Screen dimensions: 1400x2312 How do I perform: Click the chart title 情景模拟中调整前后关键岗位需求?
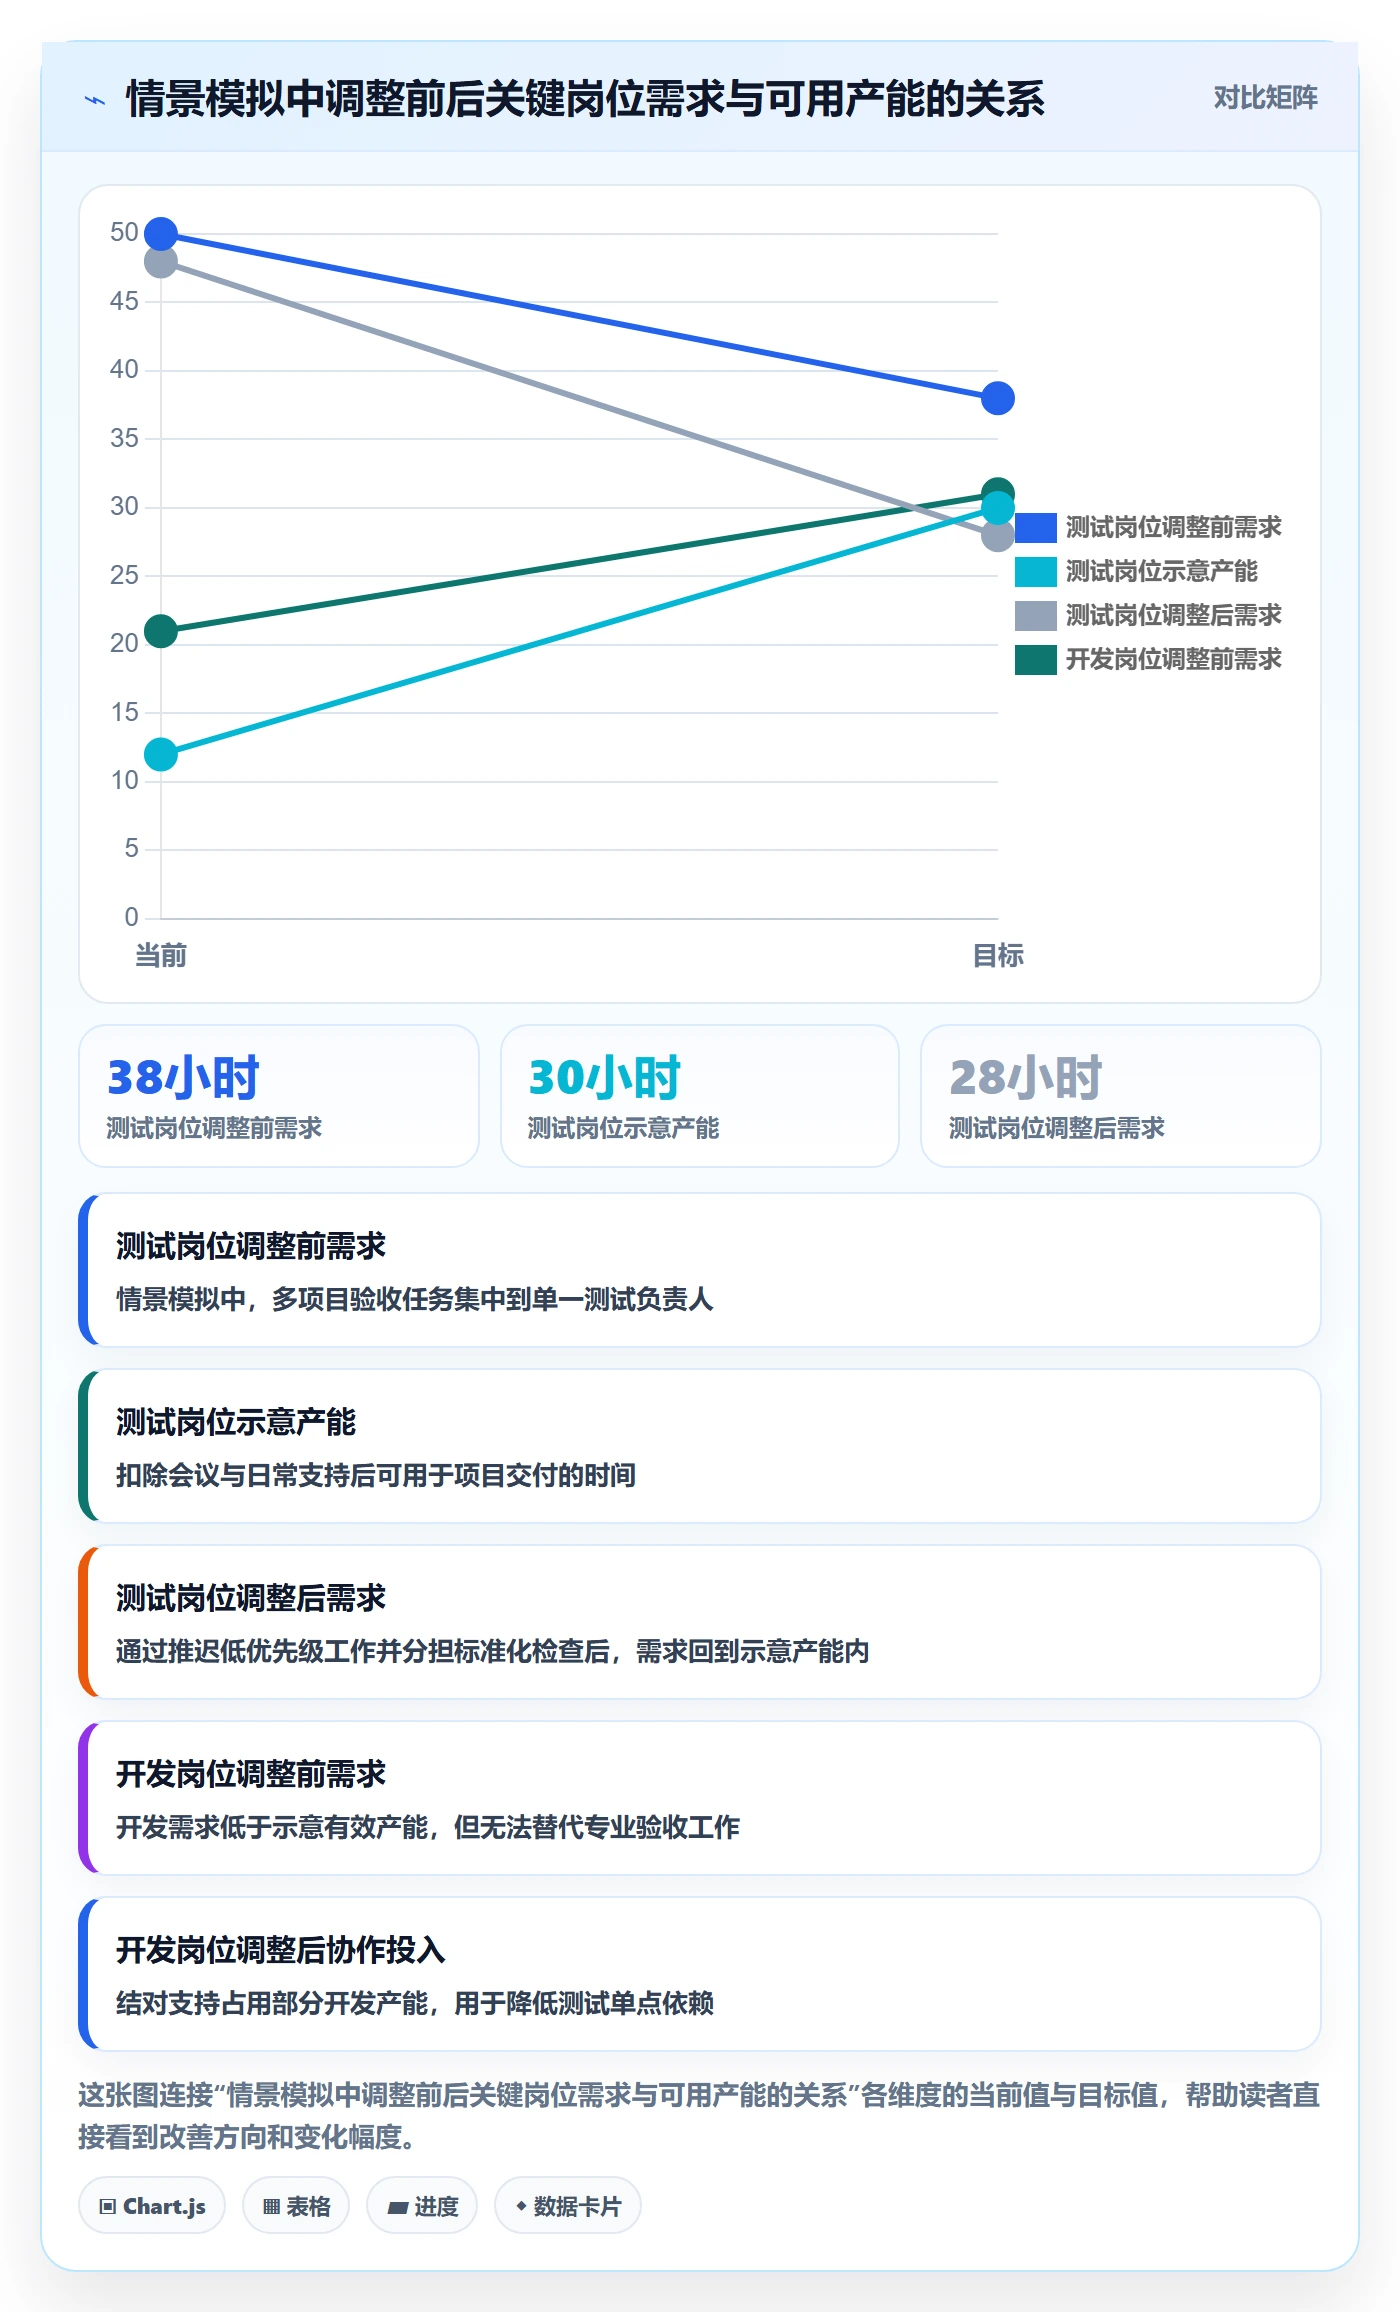585,99
